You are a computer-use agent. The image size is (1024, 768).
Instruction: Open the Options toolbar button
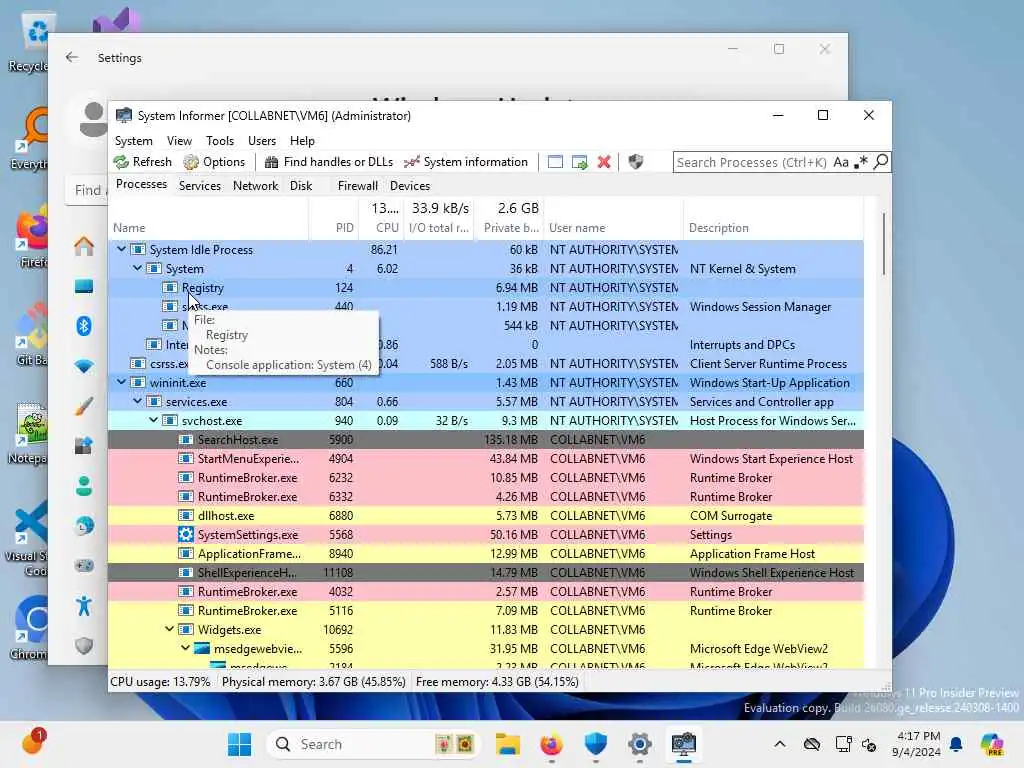coord(214,162)
